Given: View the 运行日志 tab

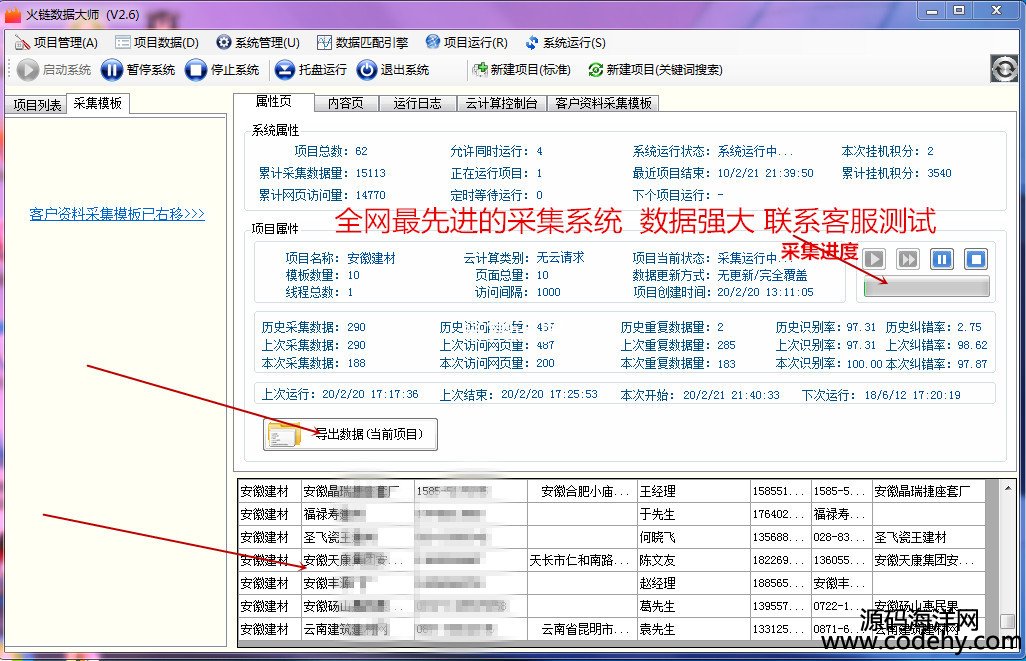Looking at the screenshot, I should (417, 103).
